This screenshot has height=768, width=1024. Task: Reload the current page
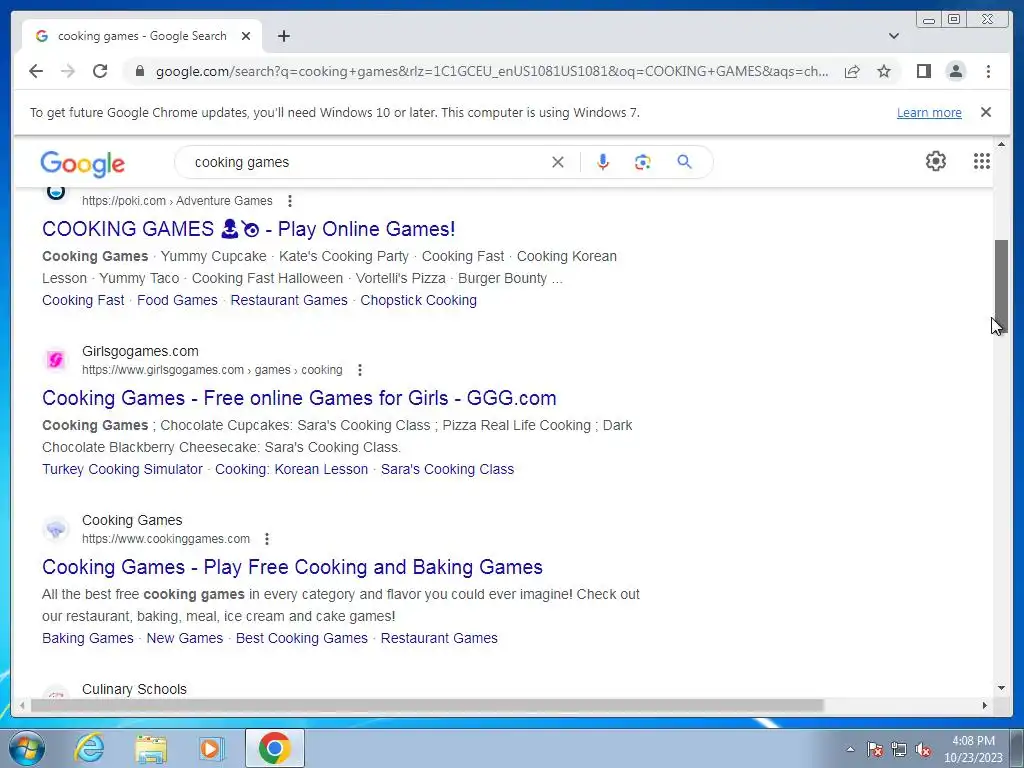[x=100, y=71]
